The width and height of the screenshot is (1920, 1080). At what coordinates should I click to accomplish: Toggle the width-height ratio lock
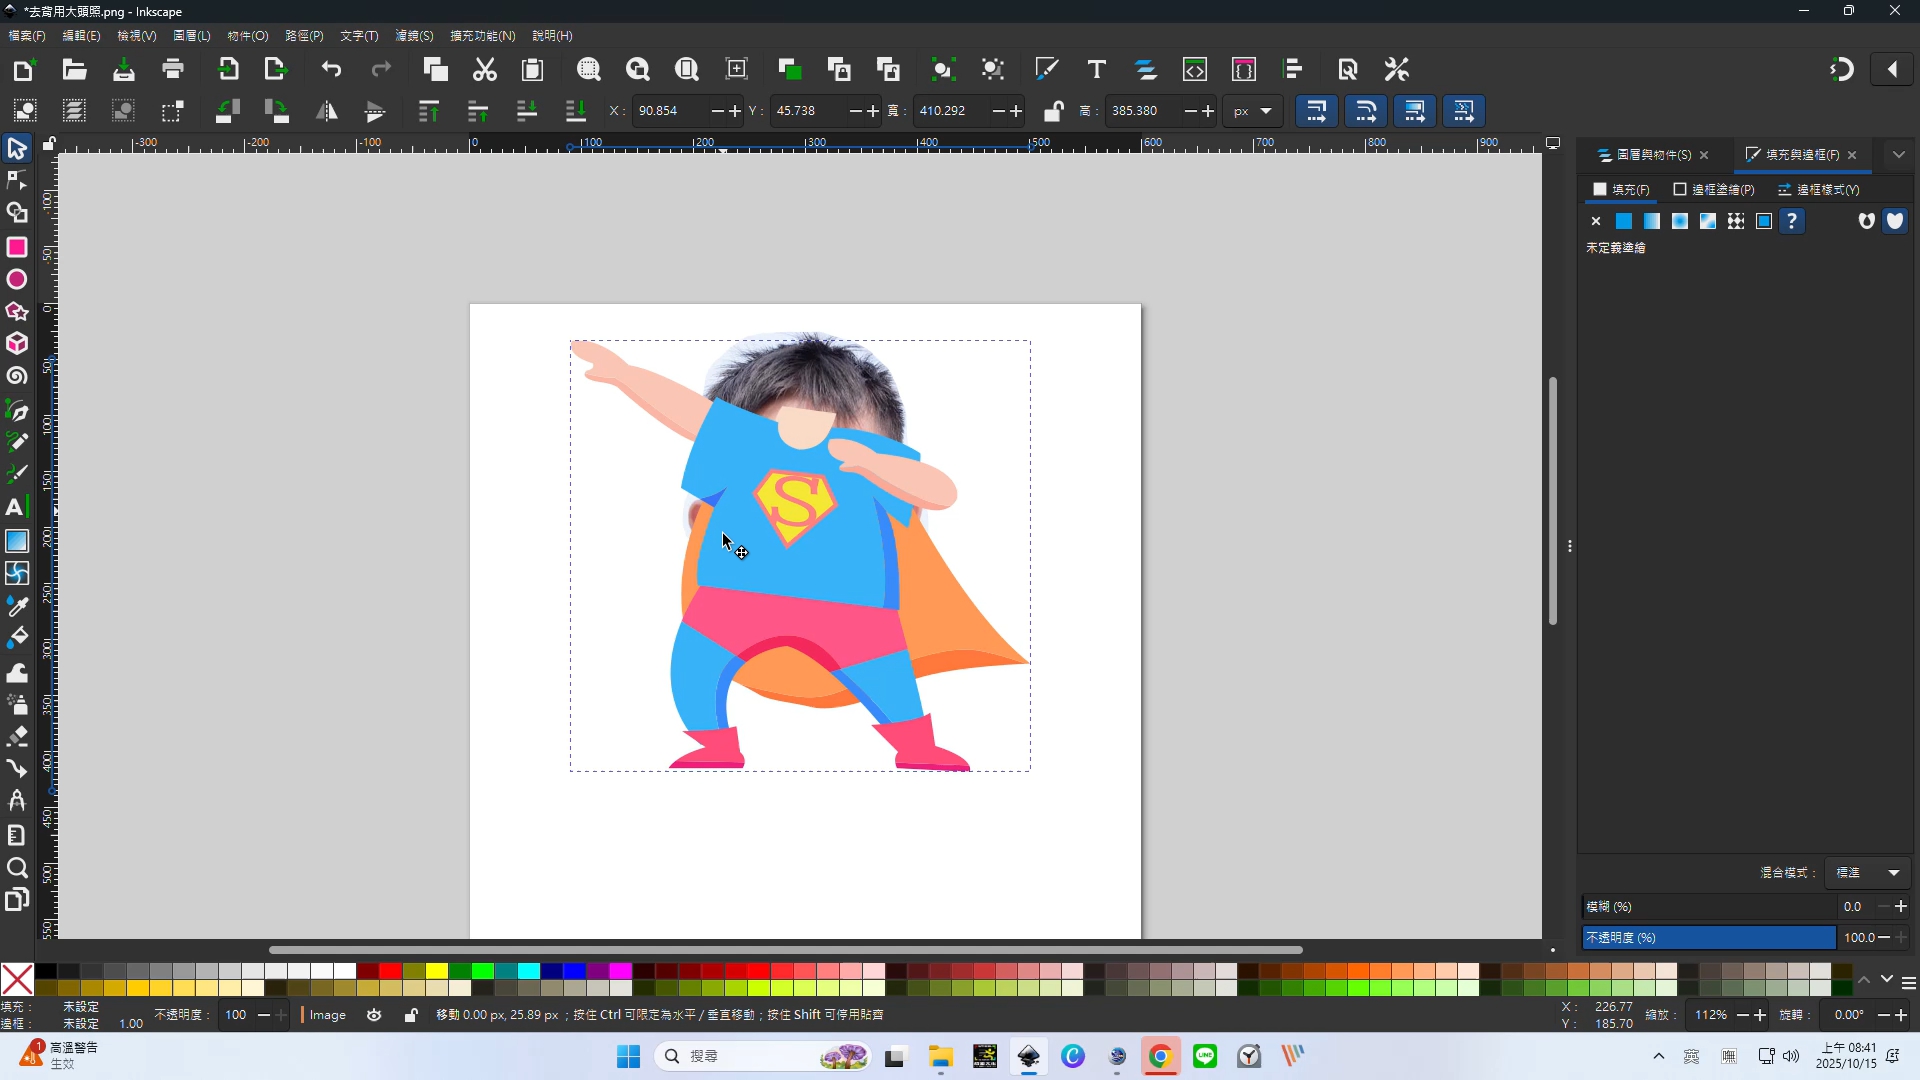[x=1053, y=111]
